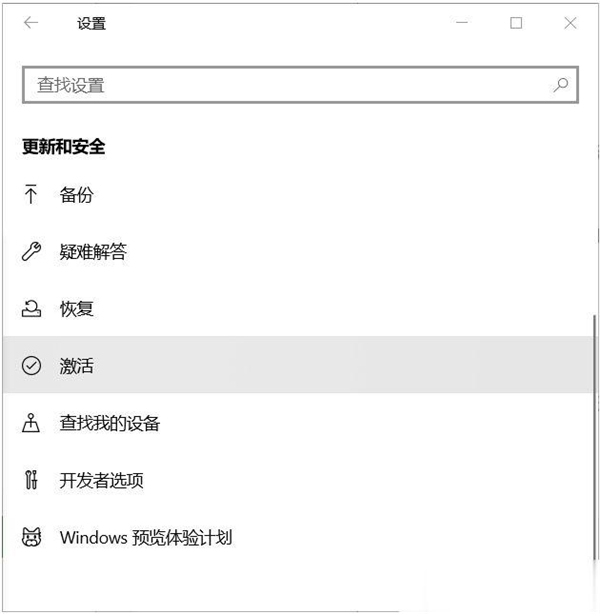Click the 疑难解答 wrench icon
The width and height of the screenshot is (600, 614).
pyautogui.click(x=31, y=252)
